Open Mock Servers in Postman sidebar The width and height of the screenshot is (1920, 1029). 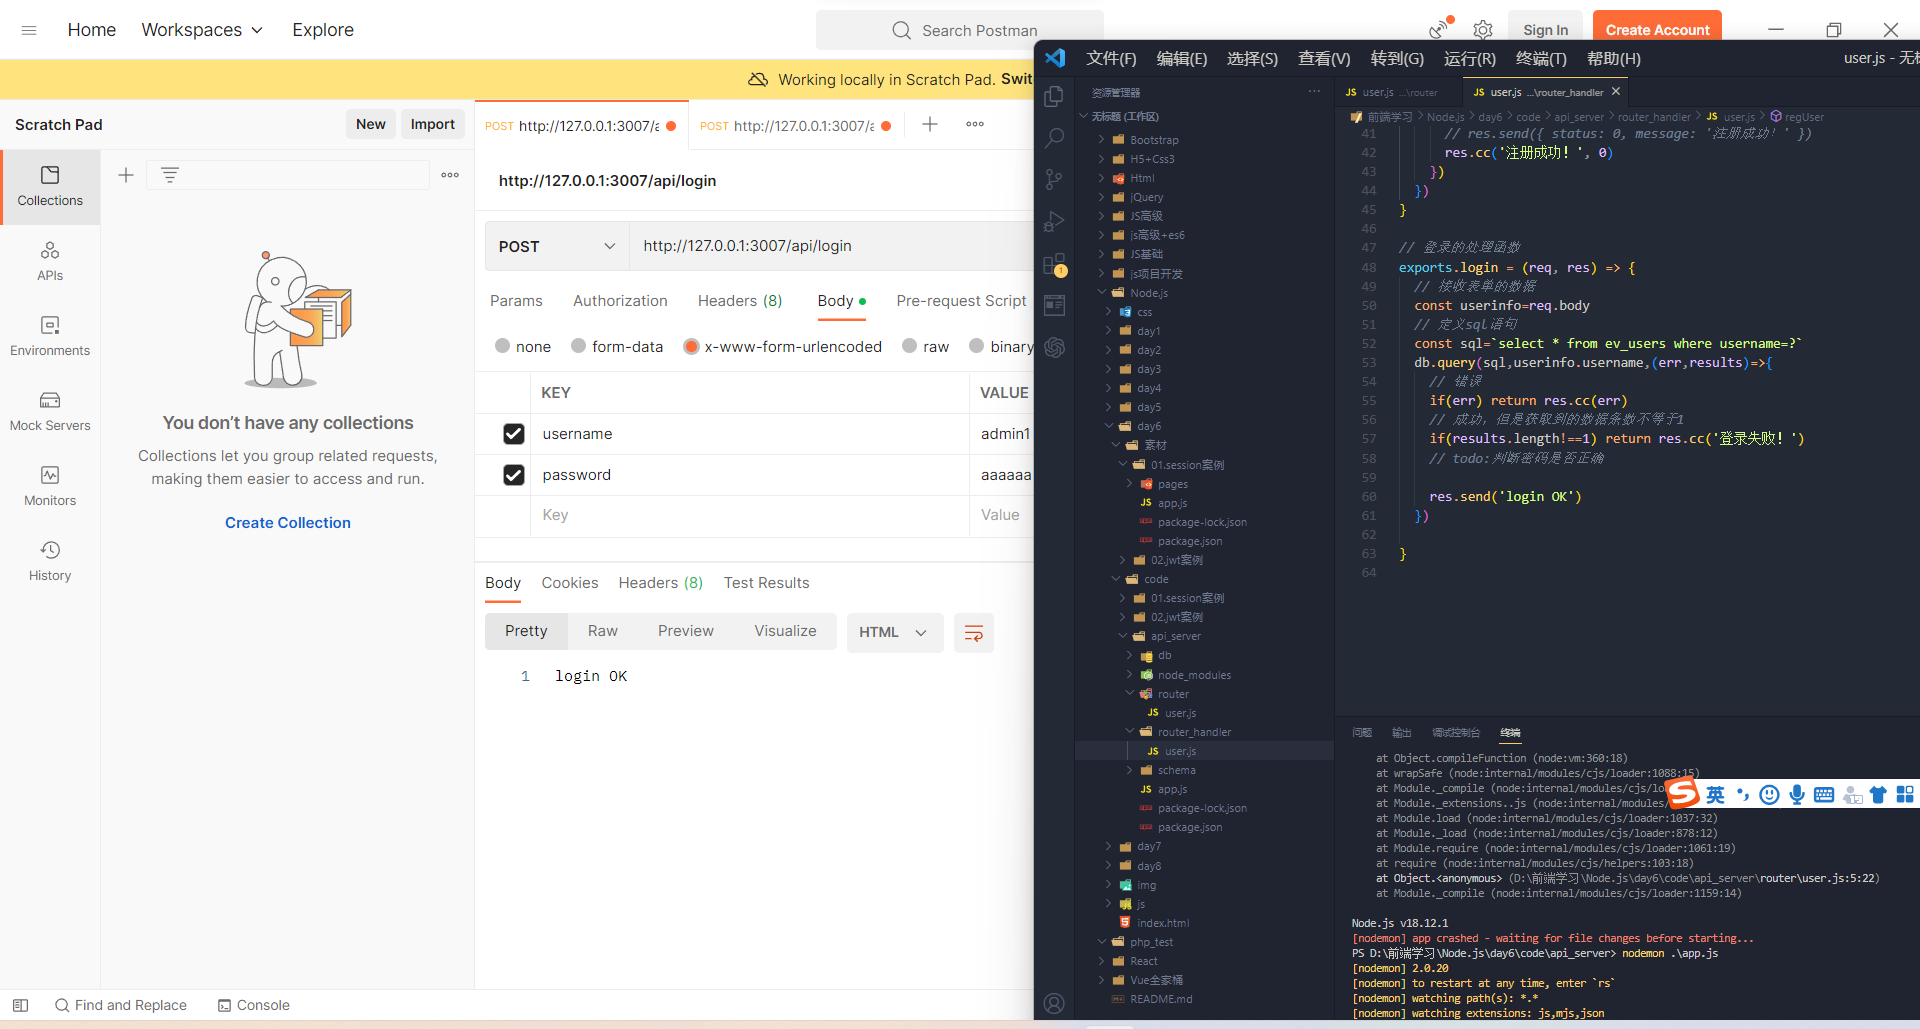coord(50,412)
